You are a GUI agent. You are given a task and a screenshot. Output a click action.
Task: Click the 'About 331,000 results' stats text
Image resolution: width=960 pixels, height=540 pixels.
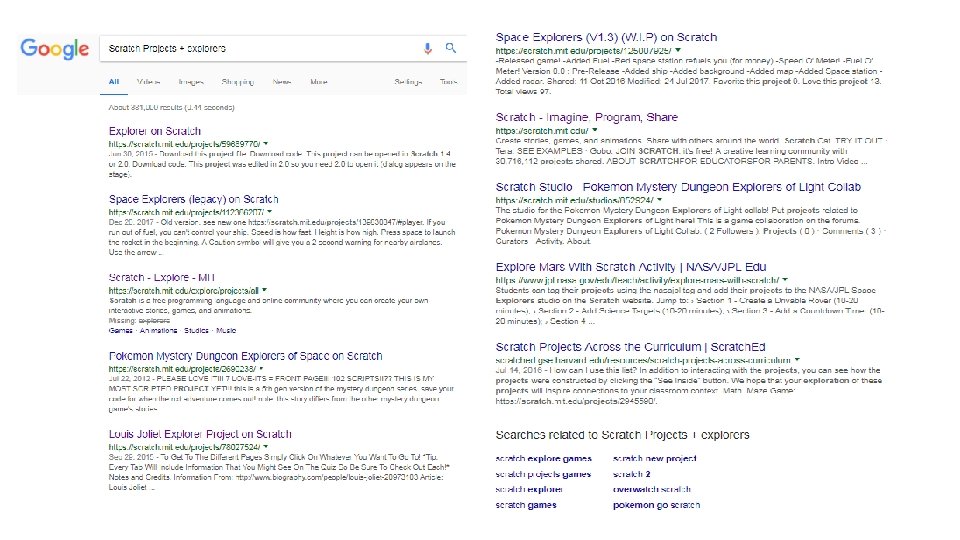pyautogui.click(x=171, y=107)
